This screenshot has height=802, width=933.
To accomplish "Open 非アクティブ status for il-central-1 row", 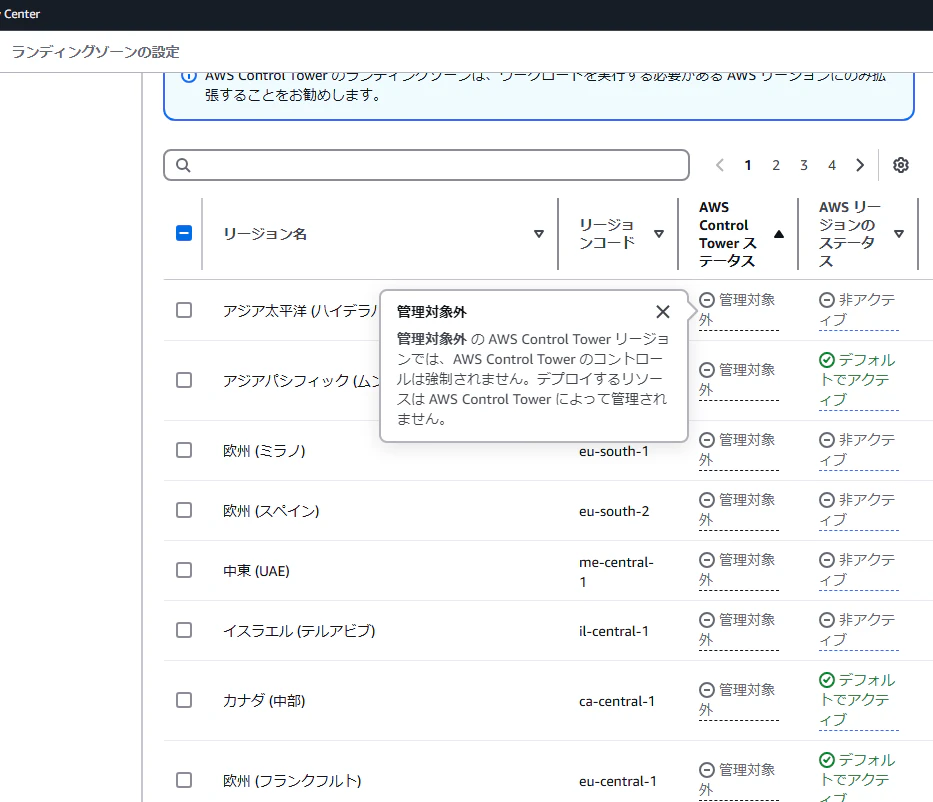I will coord(858,631).
